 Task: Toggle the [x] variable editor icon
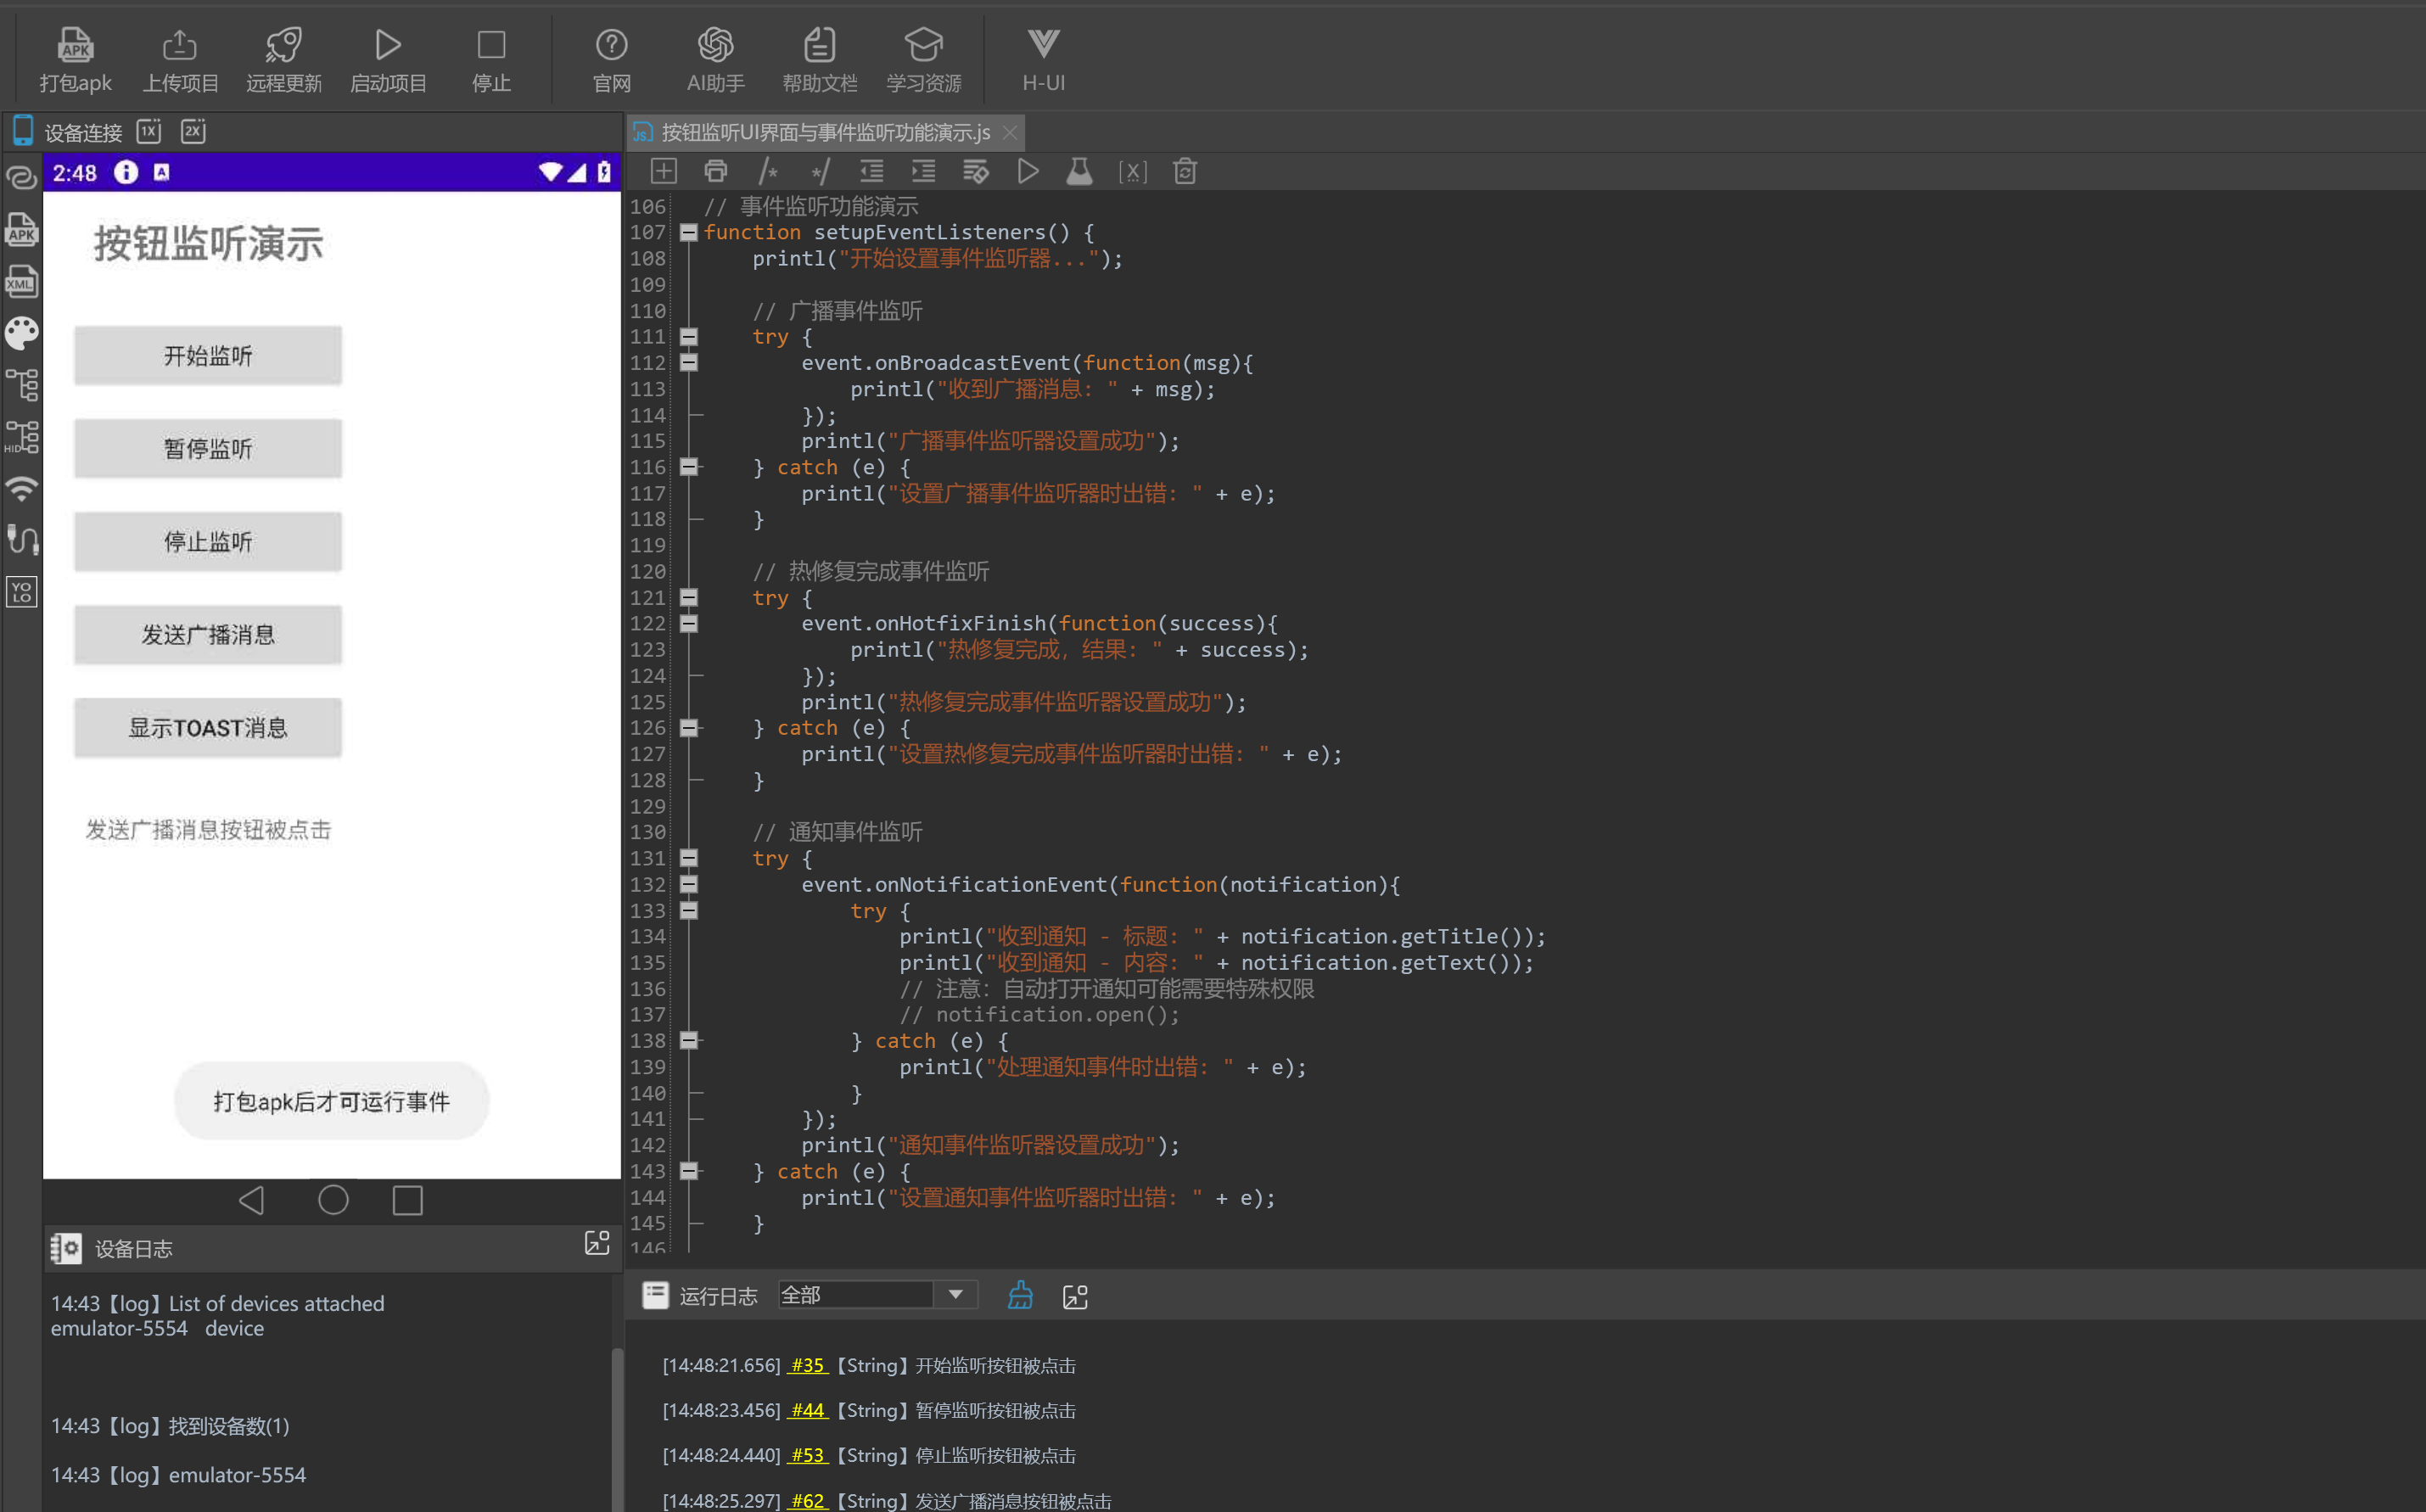coord(1132,172)
